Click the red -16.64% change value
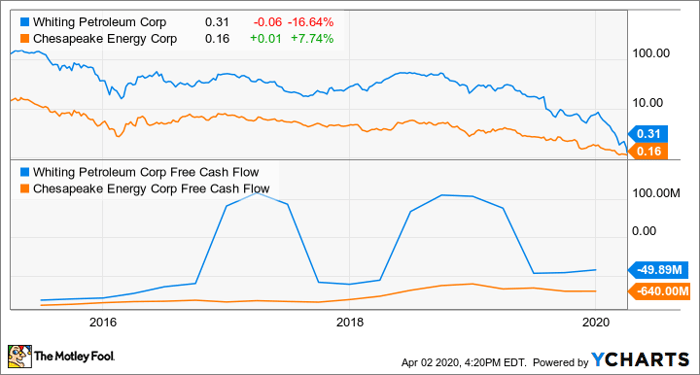 [x=310, y=22]
